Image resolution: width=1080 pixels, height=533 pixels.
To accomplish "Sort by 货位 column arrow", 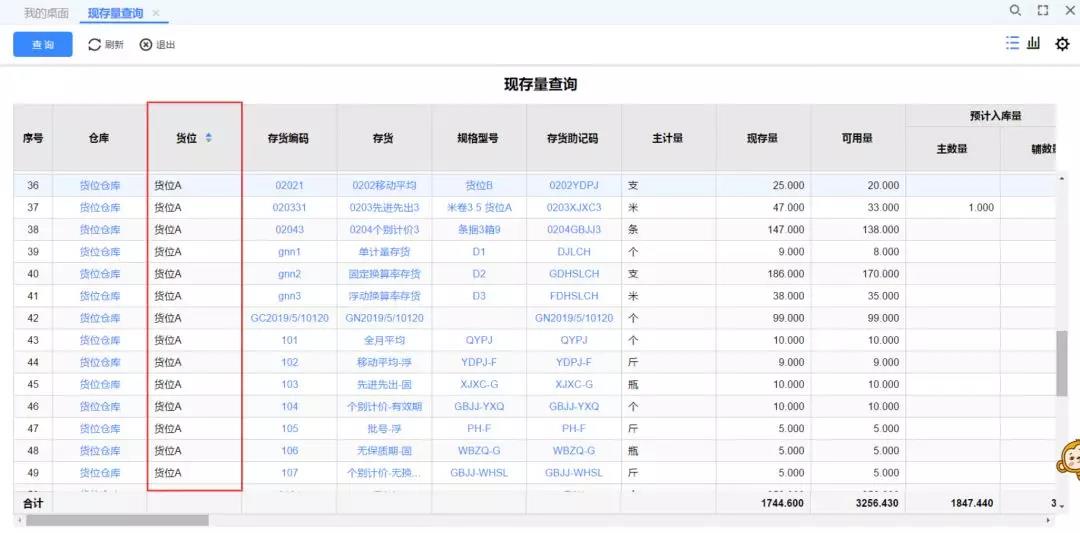I will tap(209, 138).
